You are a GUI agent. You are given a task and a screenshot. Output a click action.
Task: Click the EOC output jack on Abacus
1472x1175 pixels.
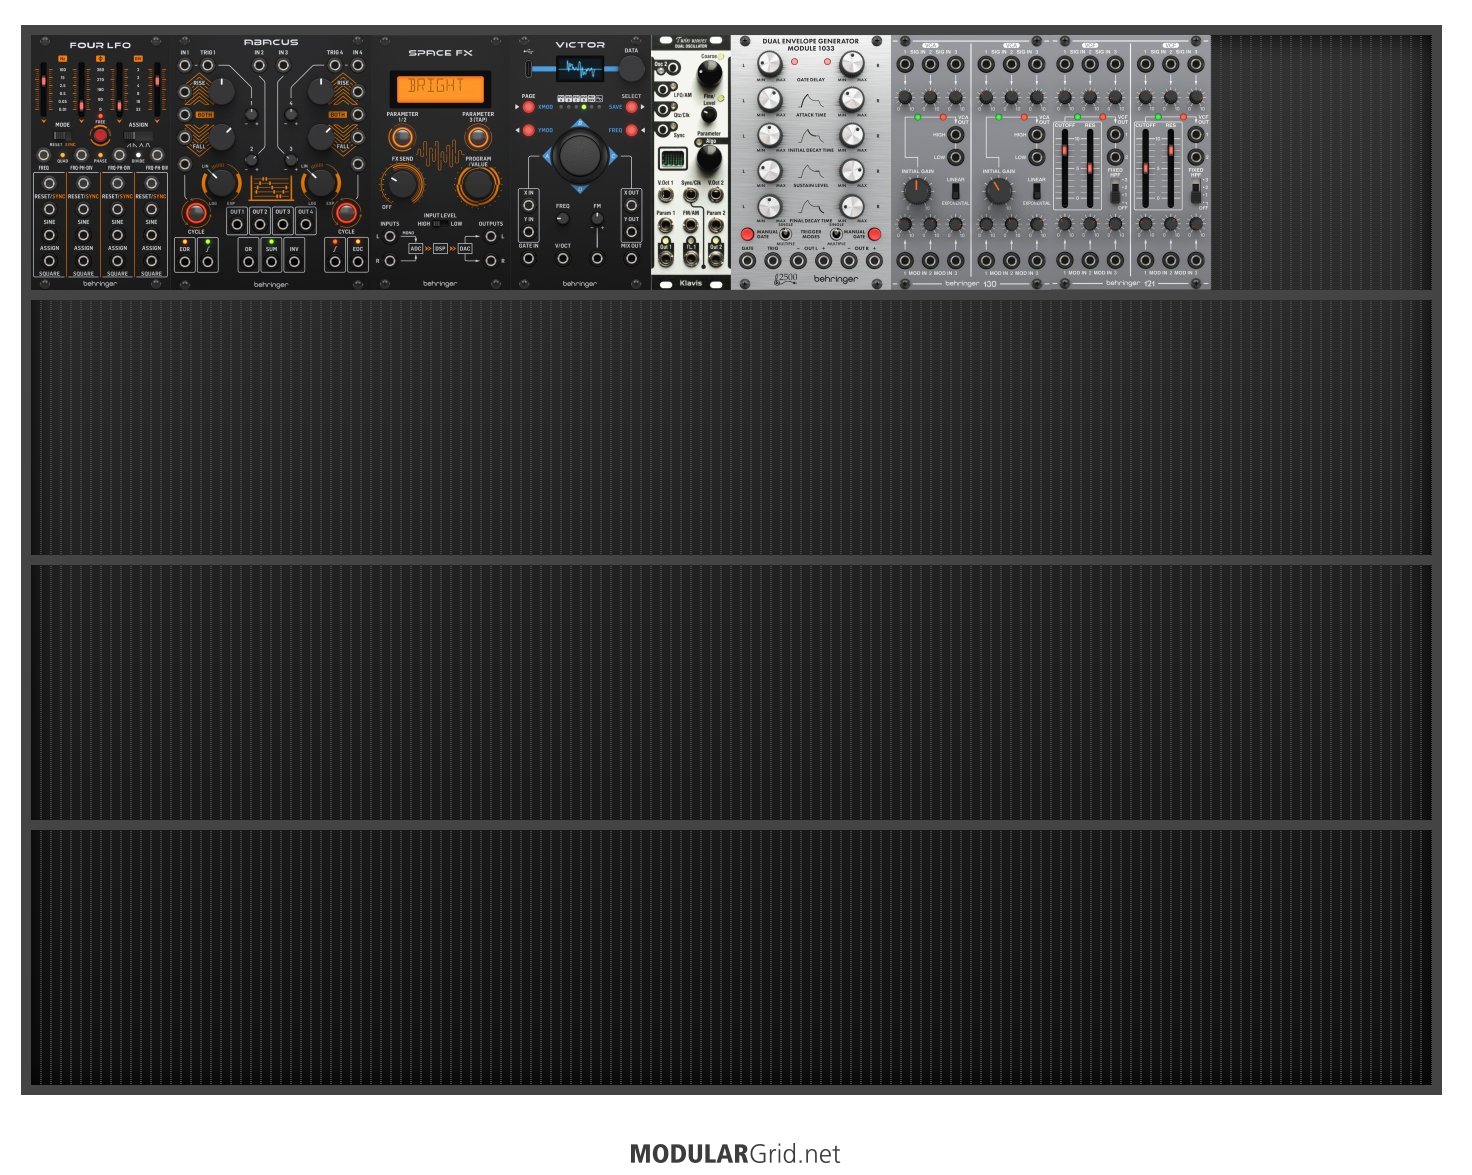click(357, 262)
